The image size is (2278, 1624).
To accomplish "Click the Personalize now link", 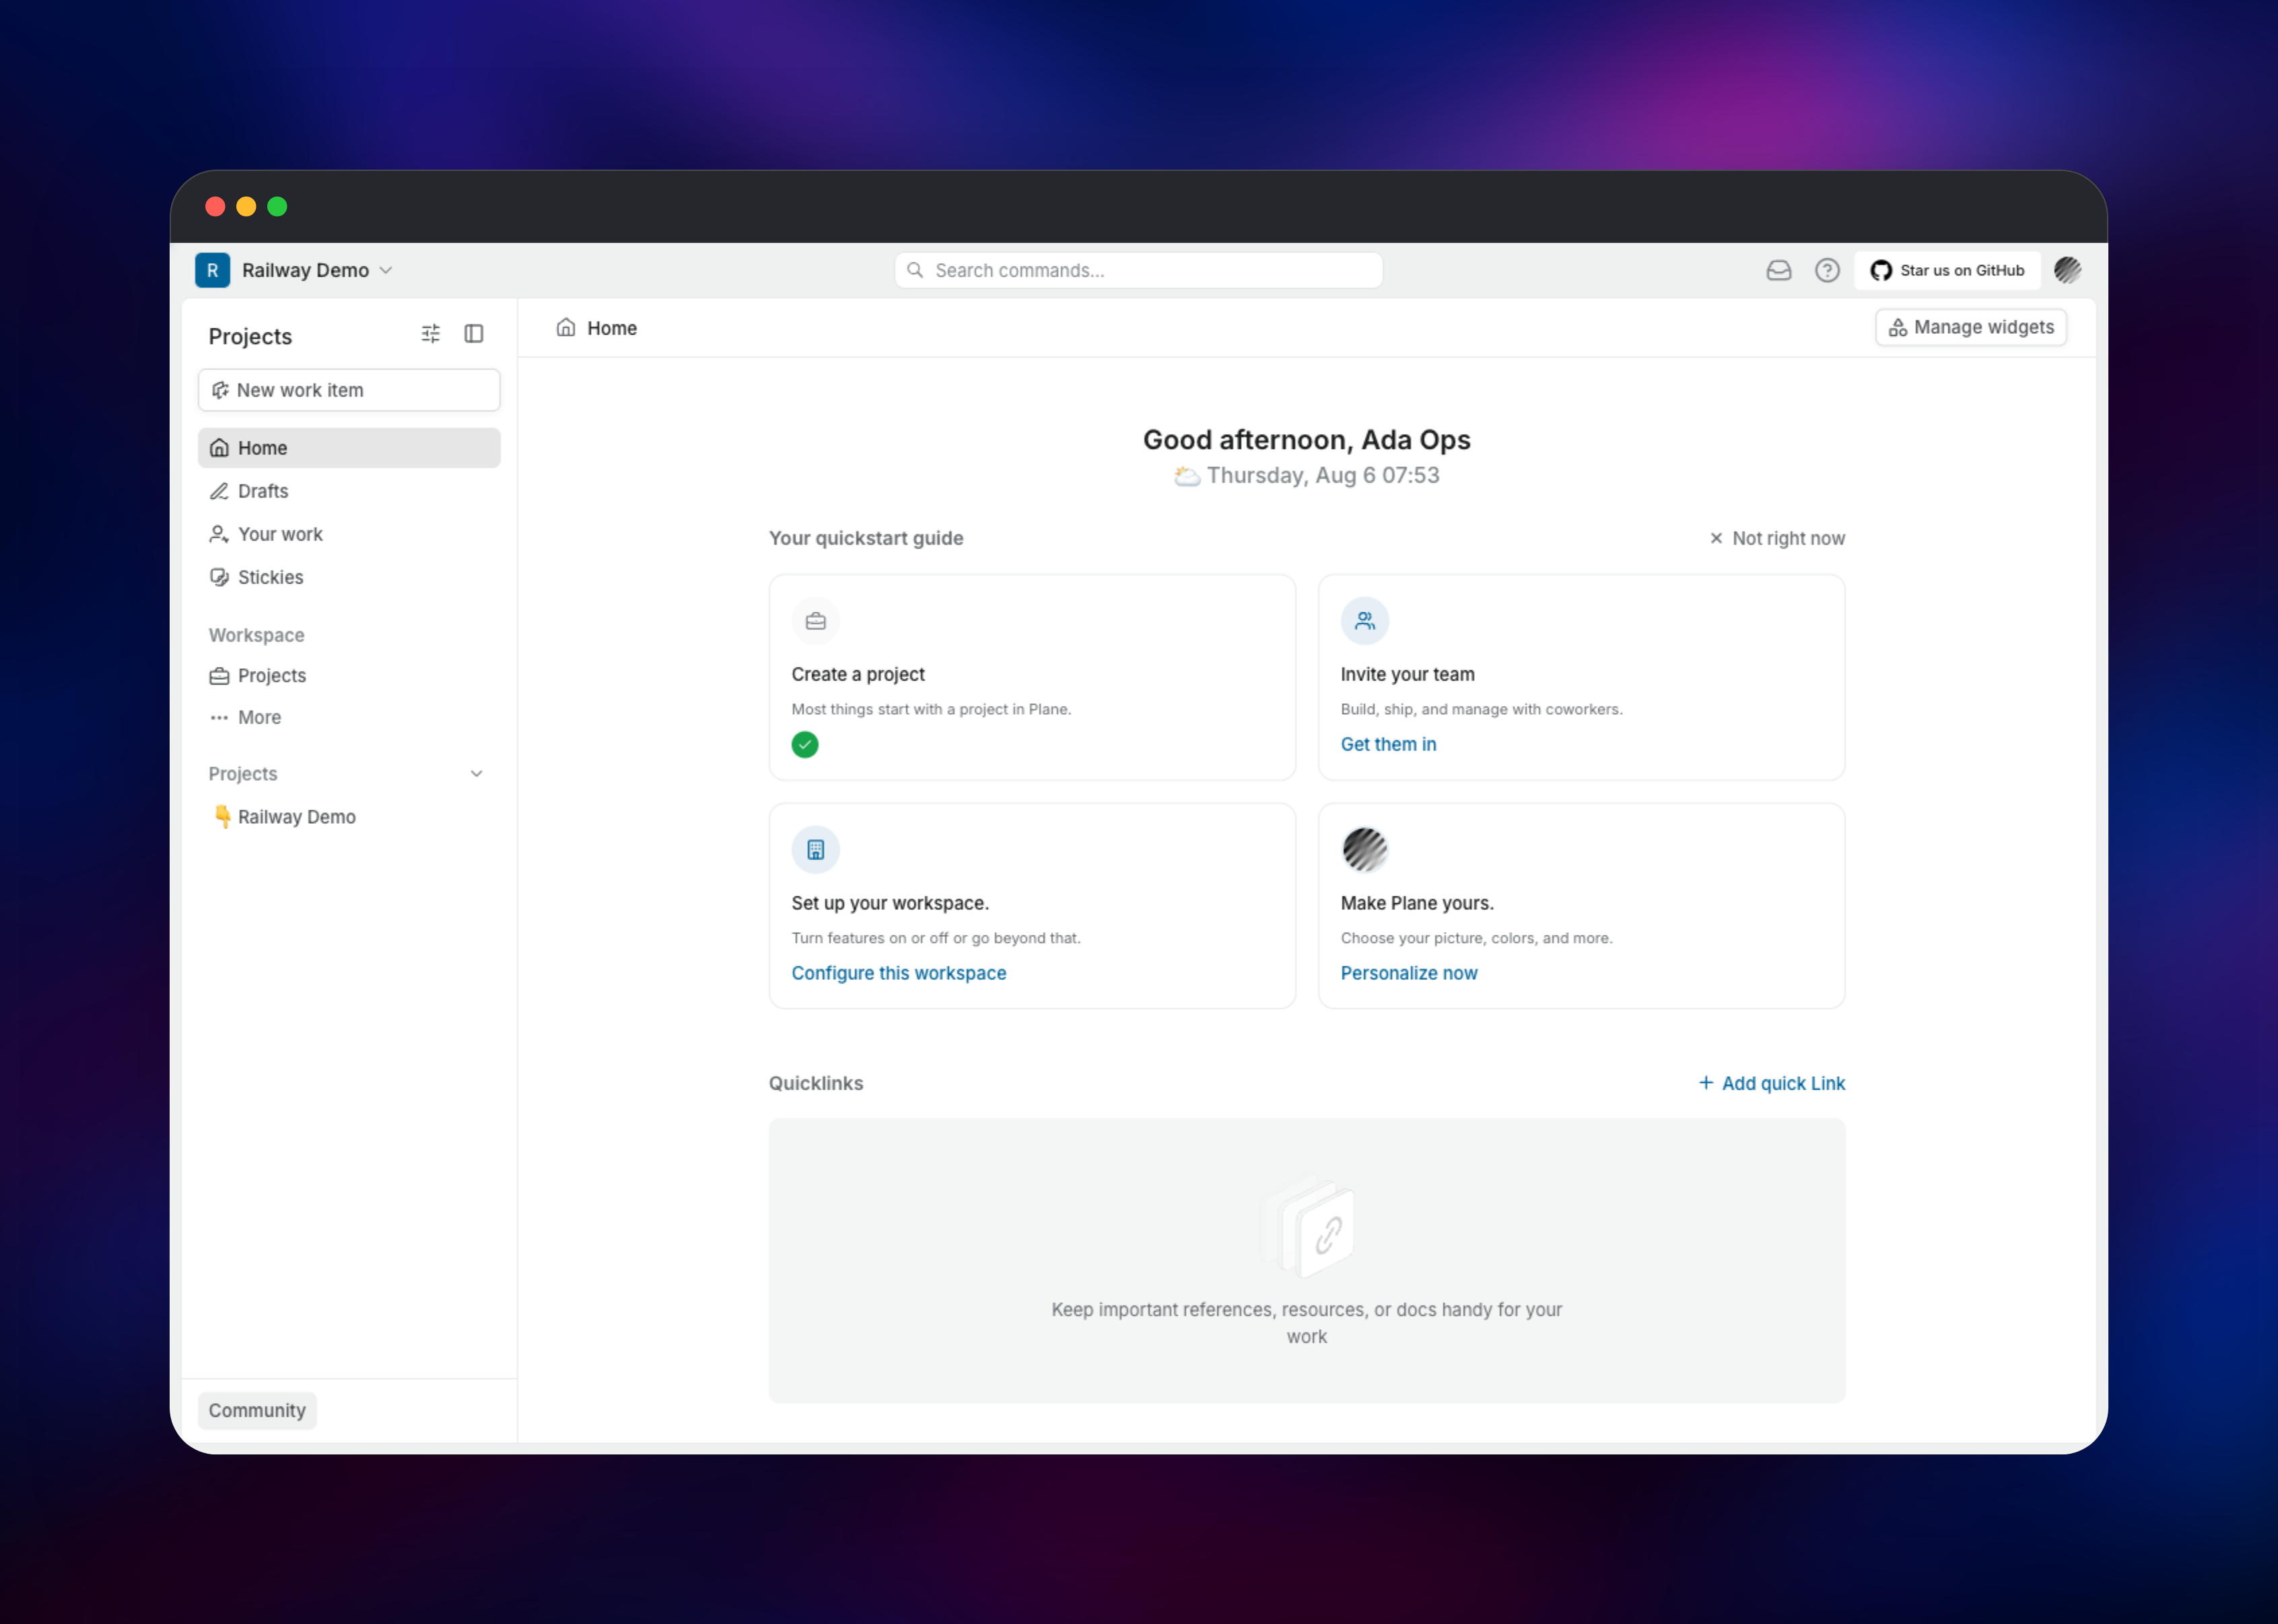I will 1409,973.
